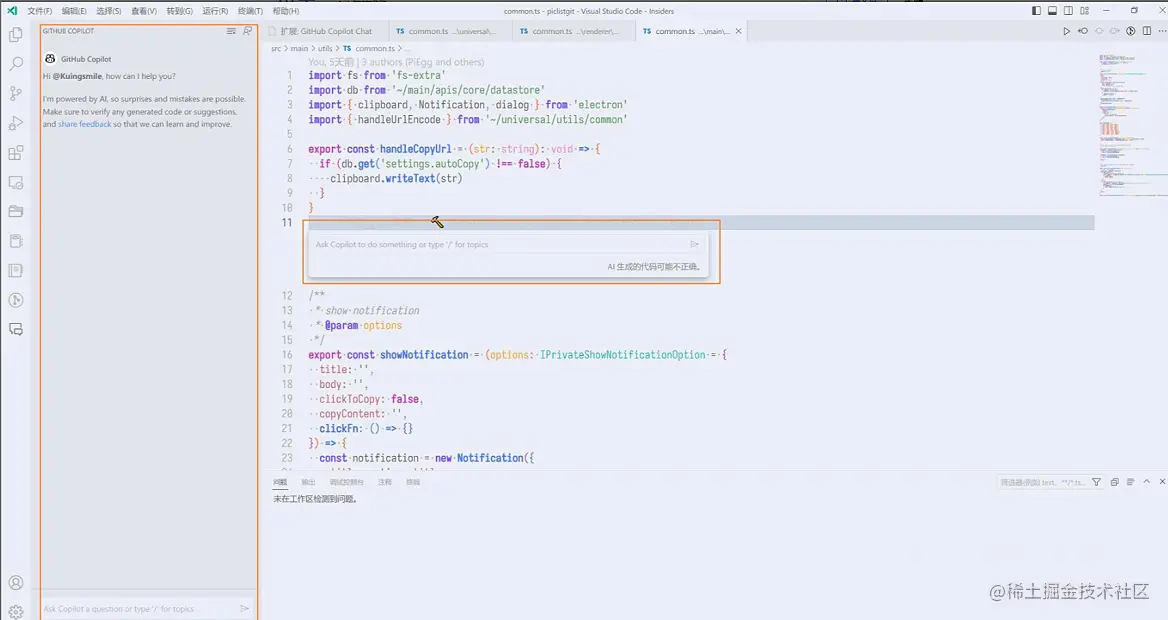Select the 输出 (Output) panel tab
Image resolution: width=1168 pixels, height=620 pixels.
pos(308,482)
